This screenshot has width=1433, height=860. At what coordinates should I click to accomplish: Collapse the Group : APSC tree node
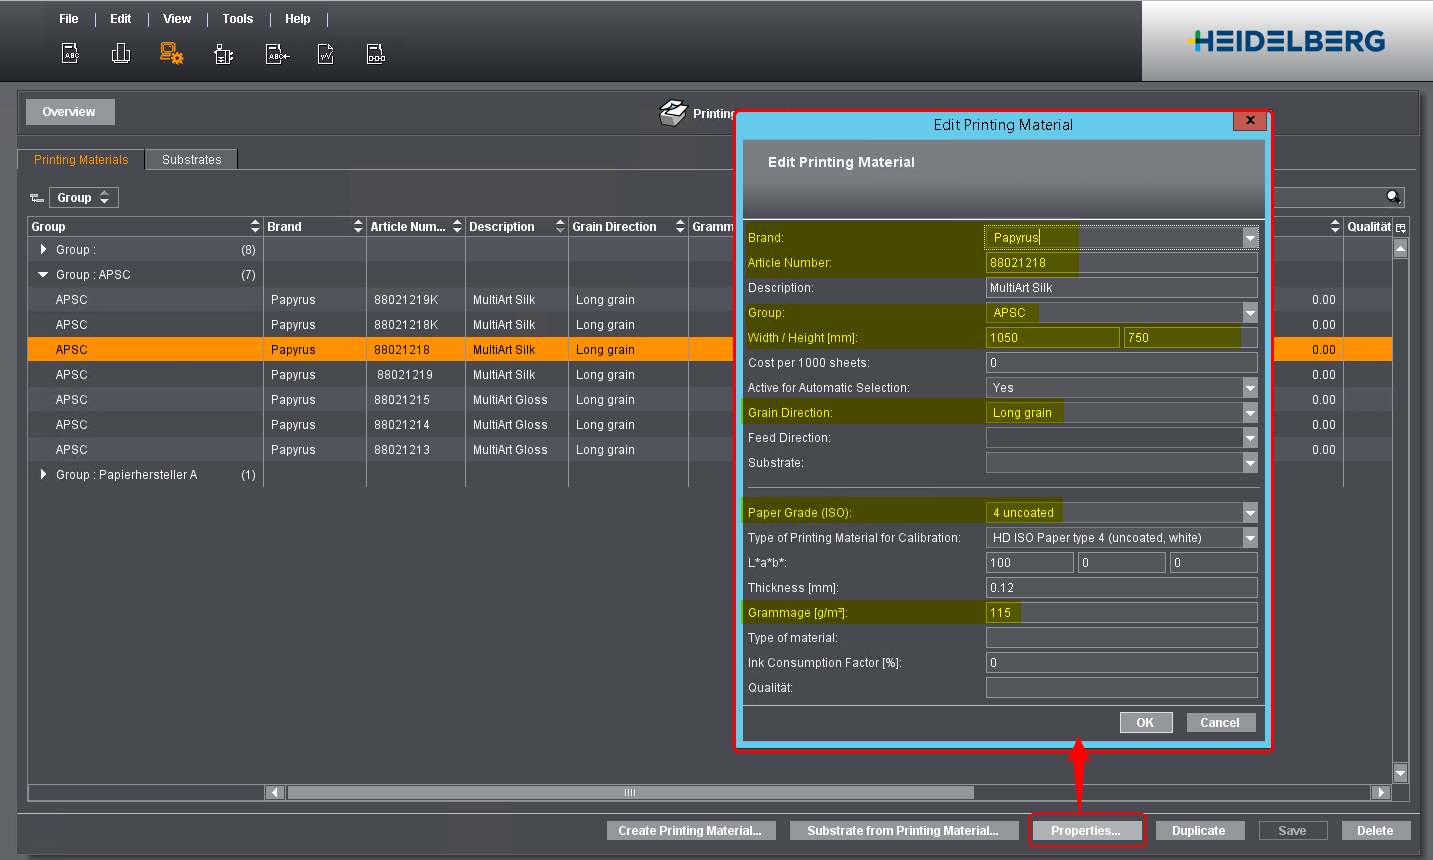pyautogui.click(x=43, y=274)
